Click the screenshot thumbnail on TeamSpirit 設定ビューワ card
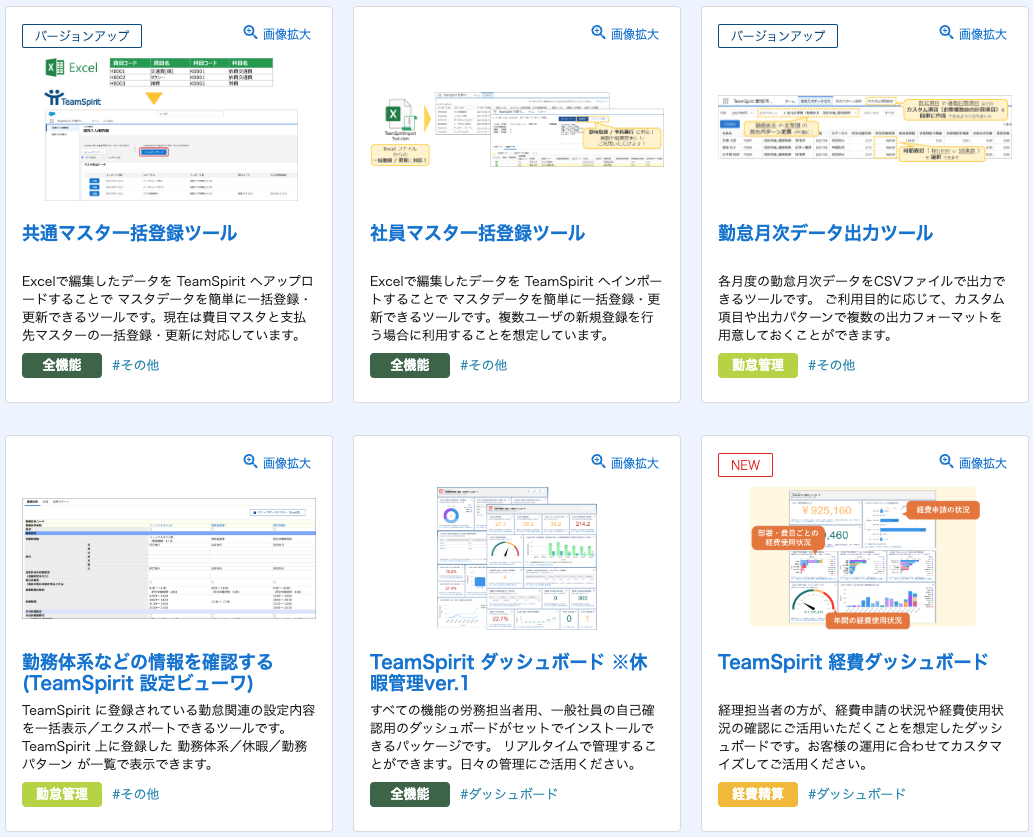This screenshot has width=1033, height=837. click(x=170, y=559)
